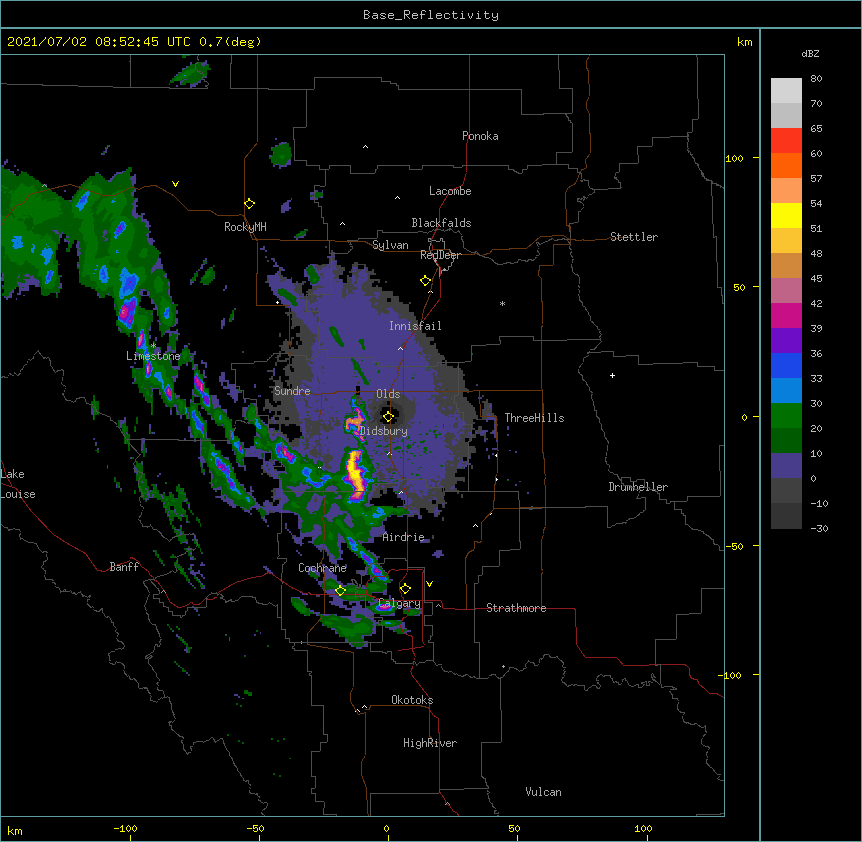862x842 pixels.
Task: Click the yellow diamond marker south of RedDeer
Action: [x=426, y=280]
